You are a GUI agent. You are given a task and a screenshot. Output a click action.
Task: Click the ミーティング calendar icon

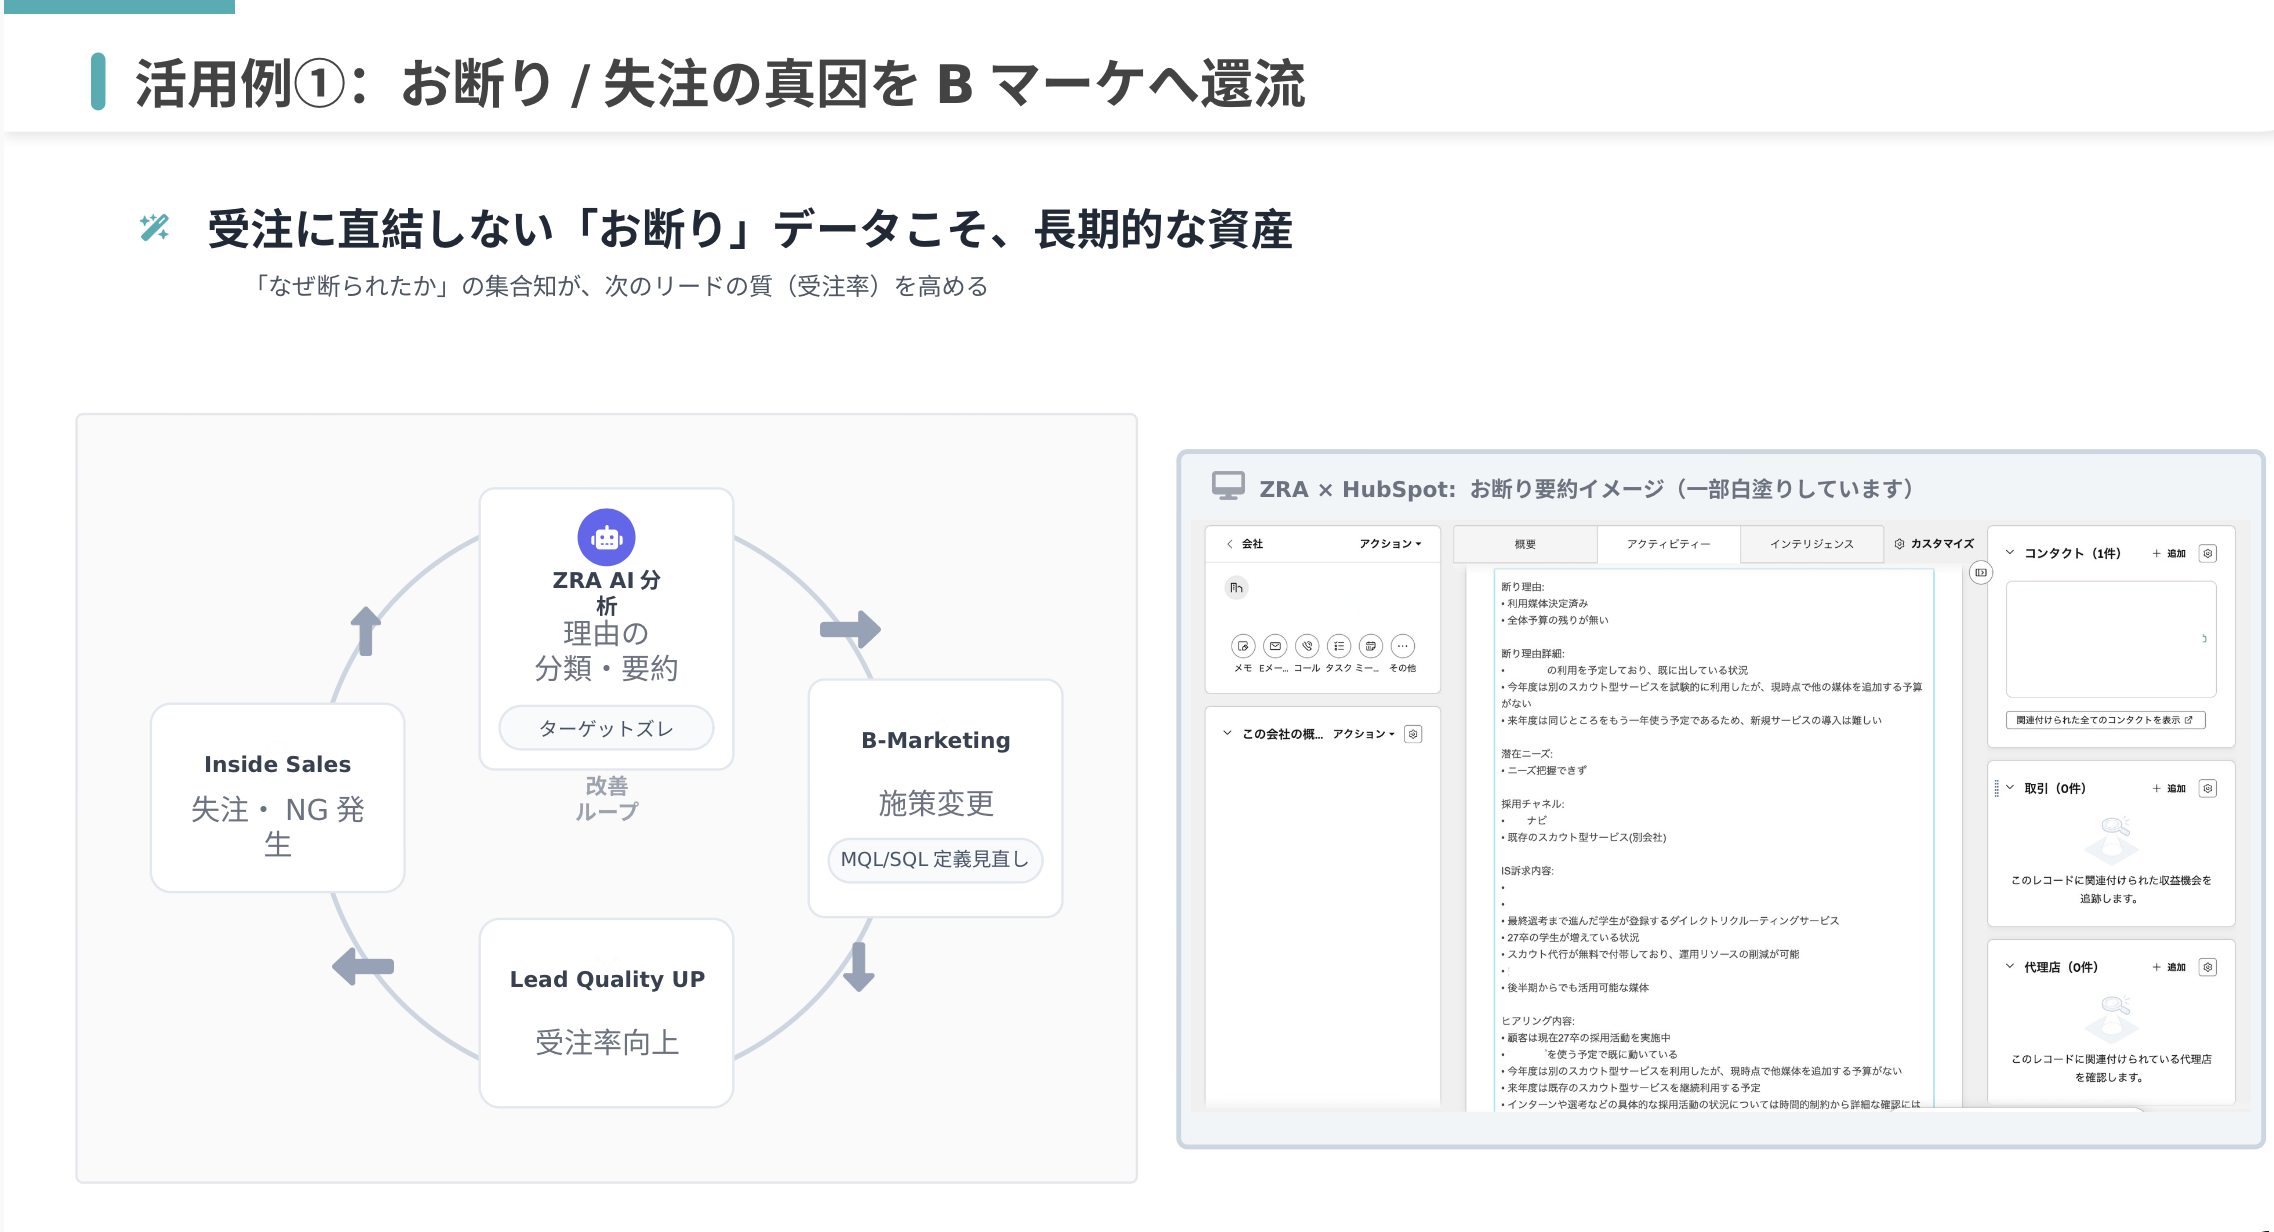[x=1371, y=646]
